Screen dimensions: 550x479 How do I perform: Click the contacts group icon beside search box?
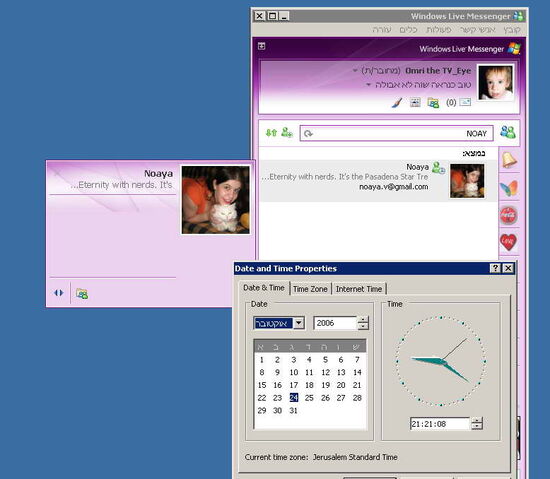508,132
